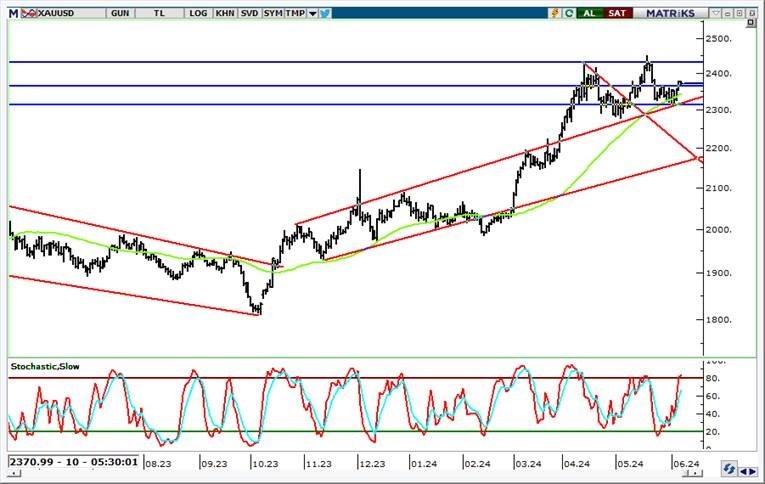
Task: Click the envelope icon beside XAUUSD
Action: pyautogui.click(x=27, y=13)
